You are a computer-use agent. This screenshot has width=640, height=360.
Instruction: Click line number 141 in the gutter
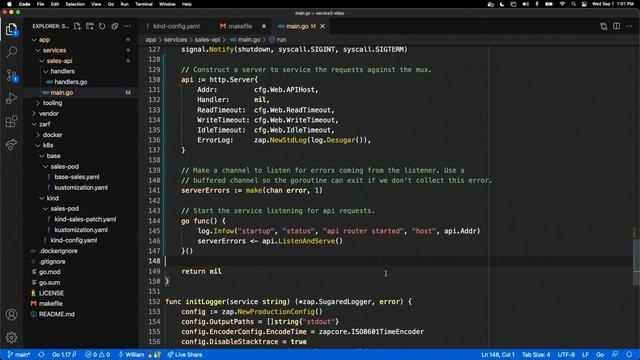click(154, 190)
